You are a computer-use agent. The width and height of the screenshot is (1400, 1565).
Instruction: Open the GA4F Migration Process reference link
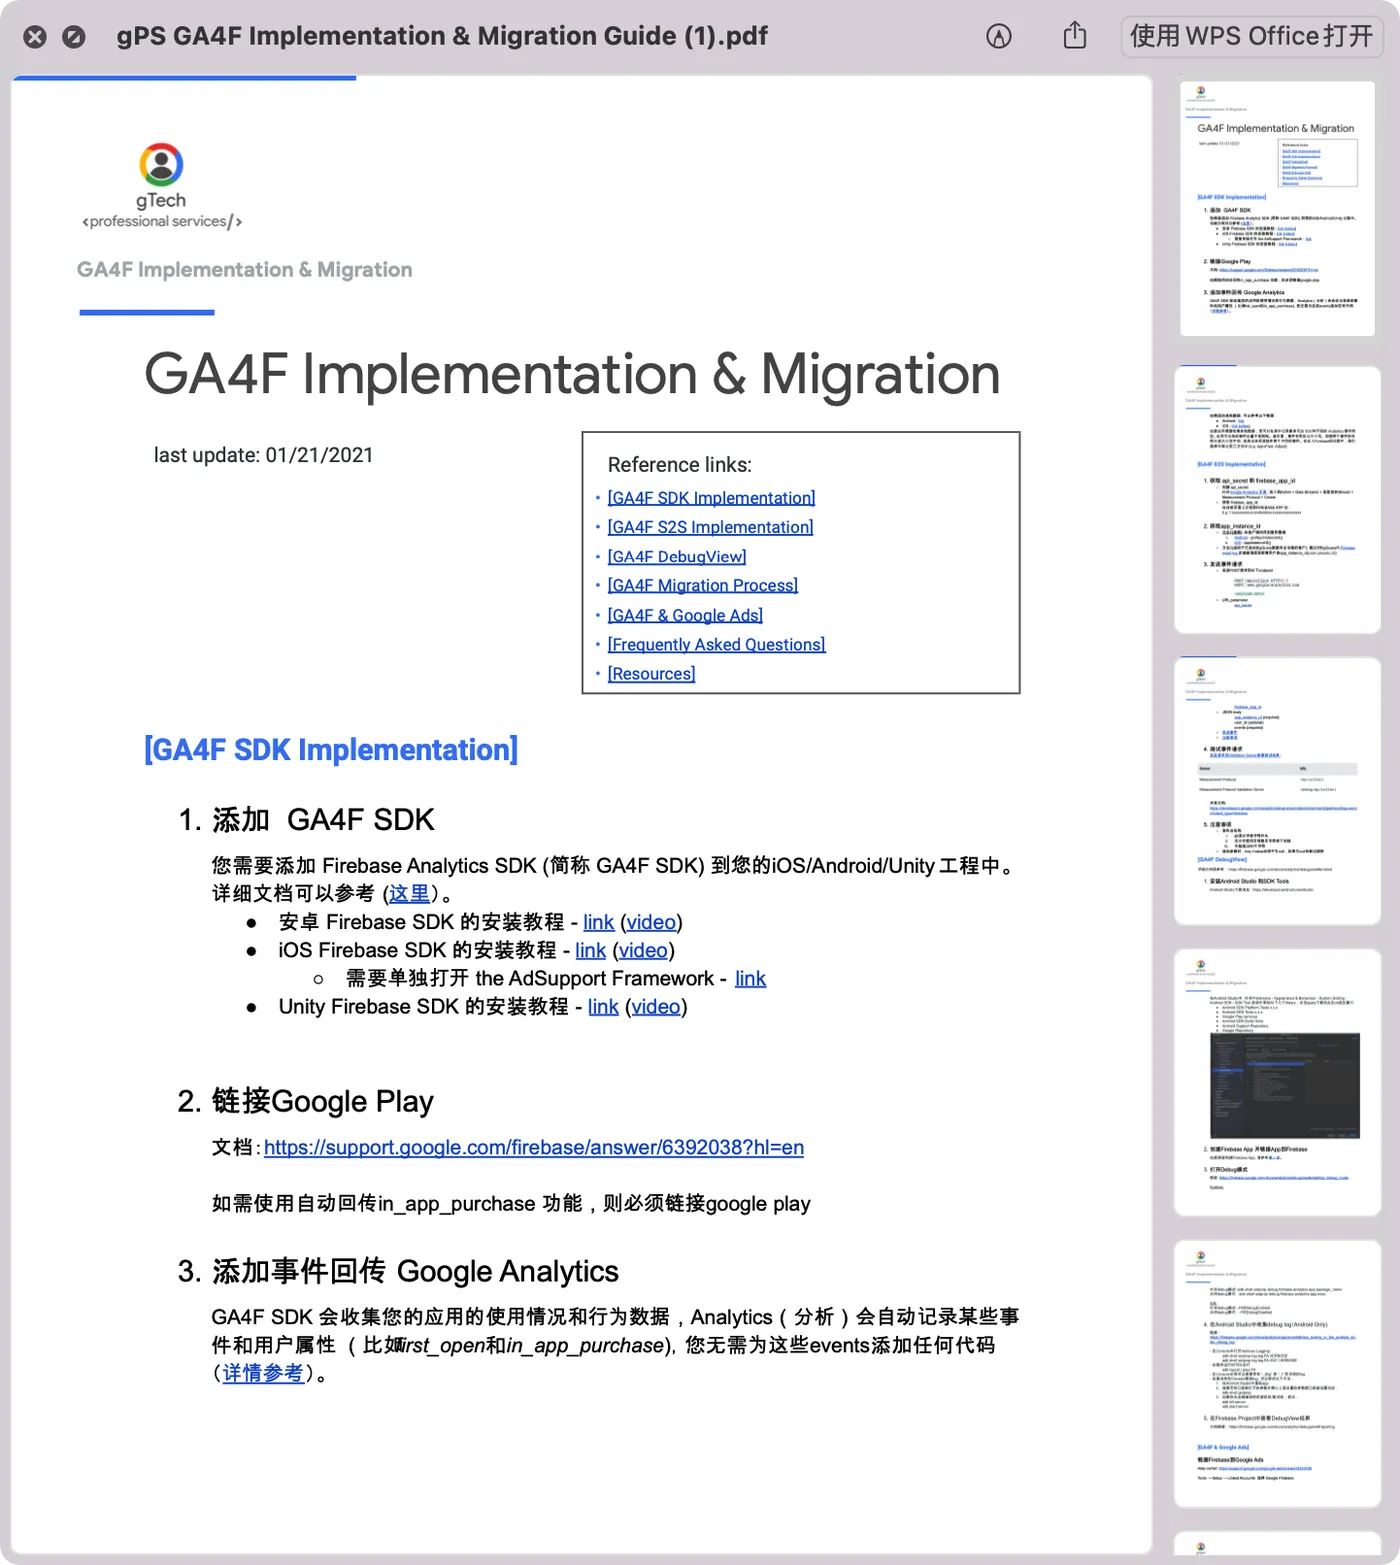pos(703,586)
